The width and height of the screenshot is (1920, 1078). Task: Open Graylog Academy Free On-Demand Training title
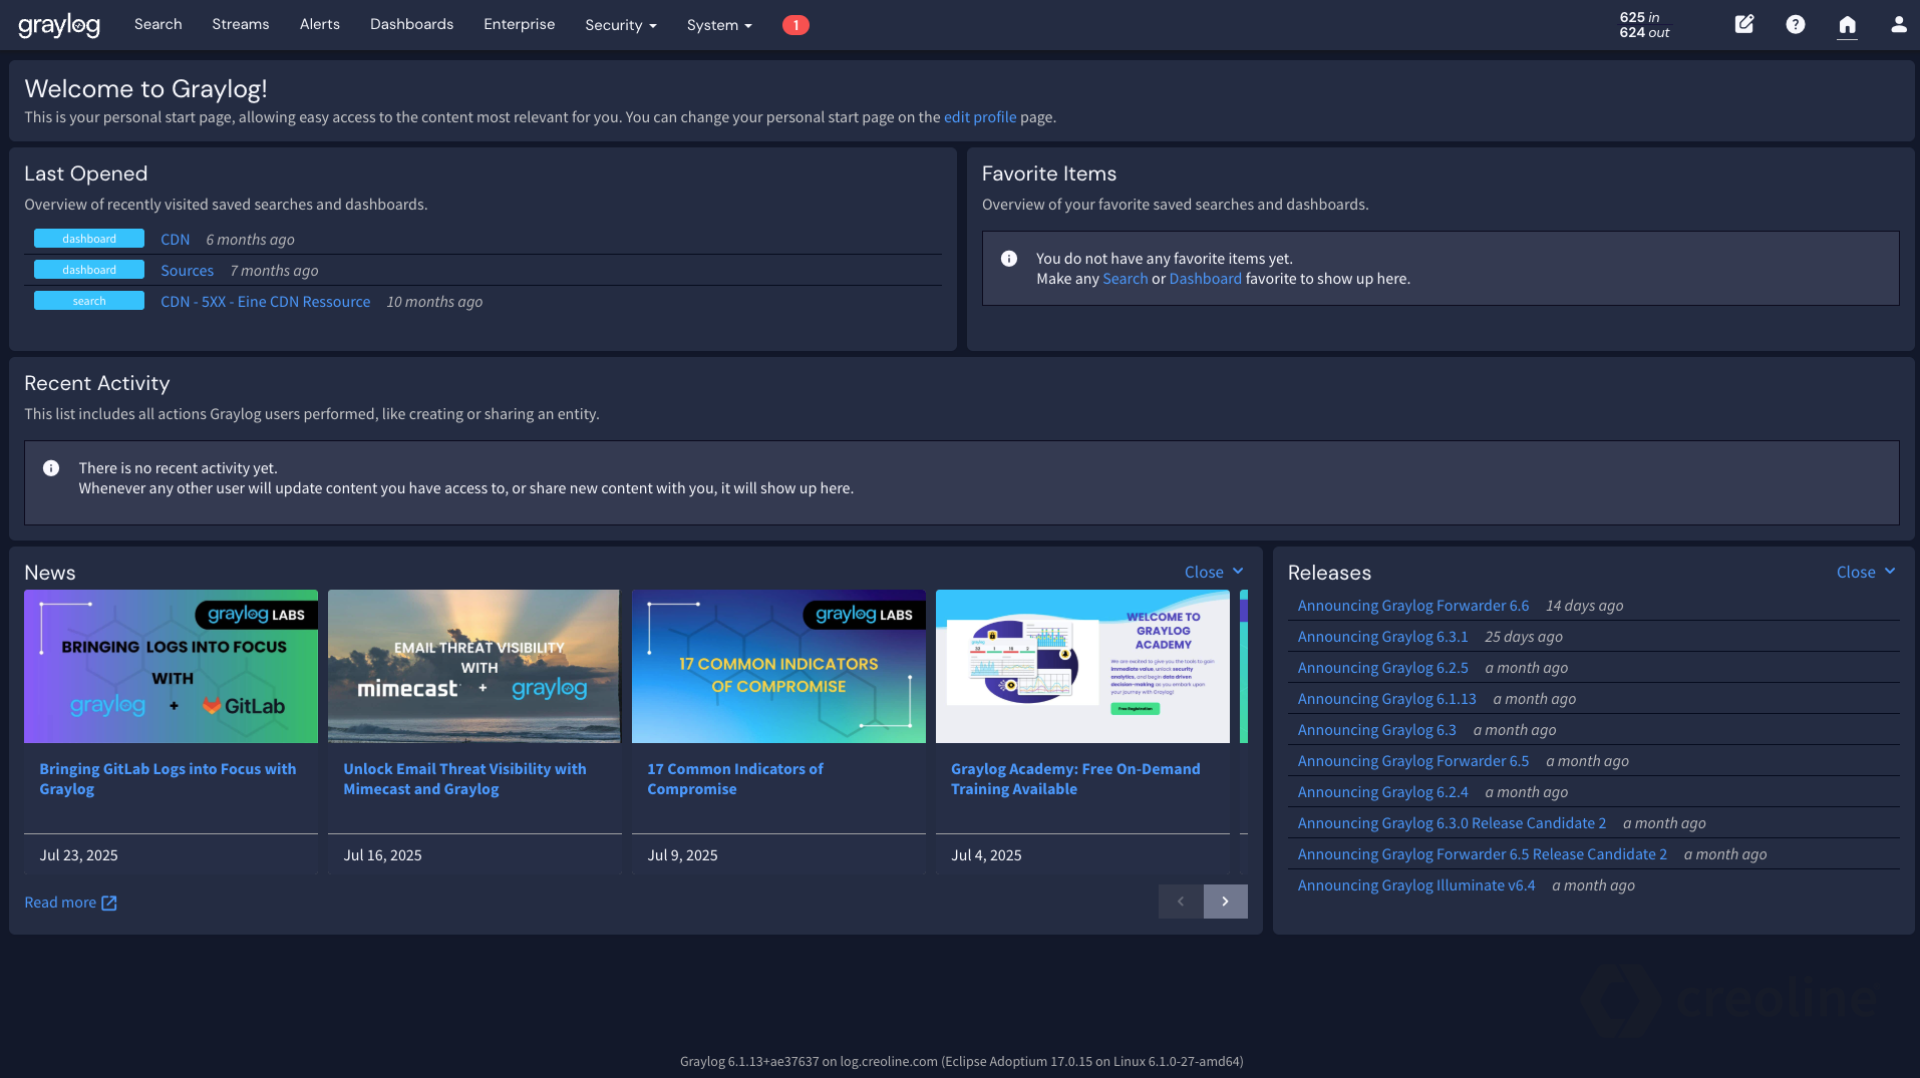(1075, 779)
